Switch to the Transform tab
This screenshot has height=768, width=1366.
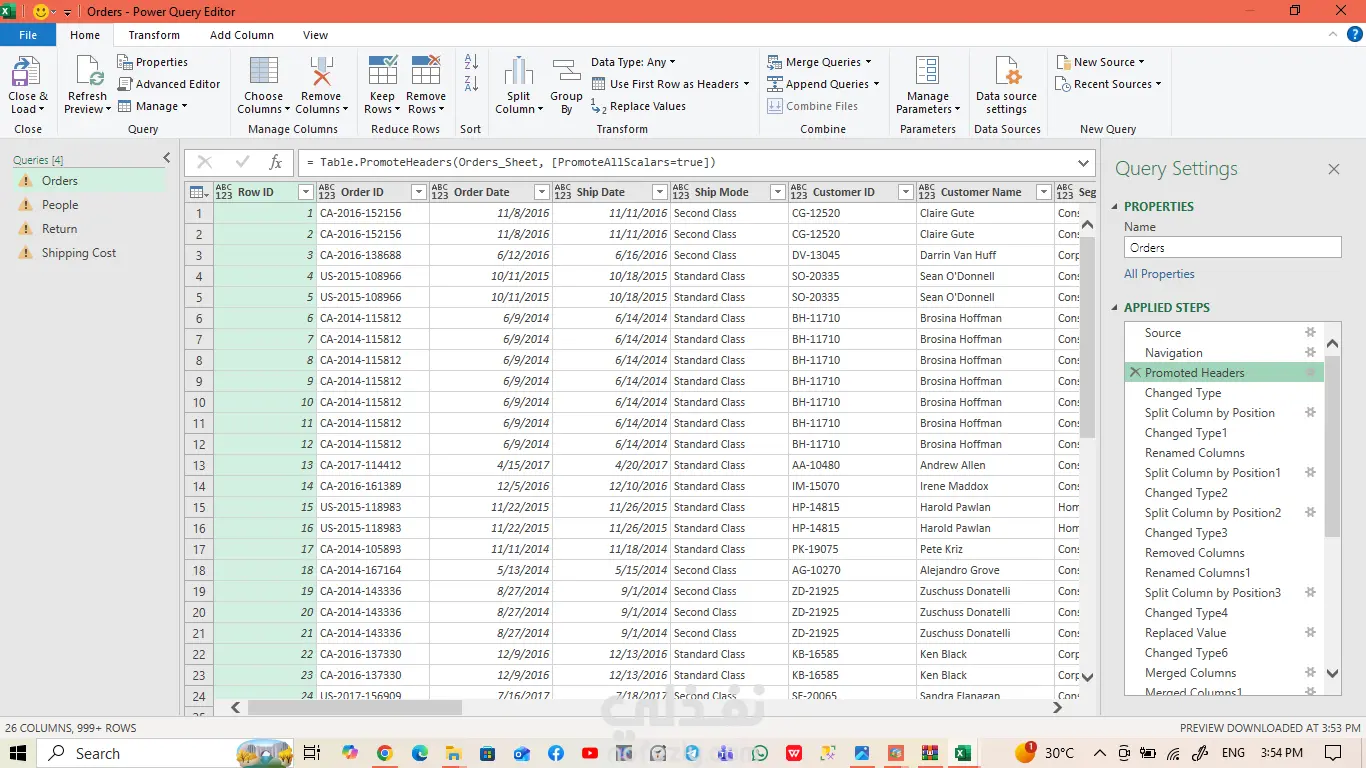click(154, 35)
